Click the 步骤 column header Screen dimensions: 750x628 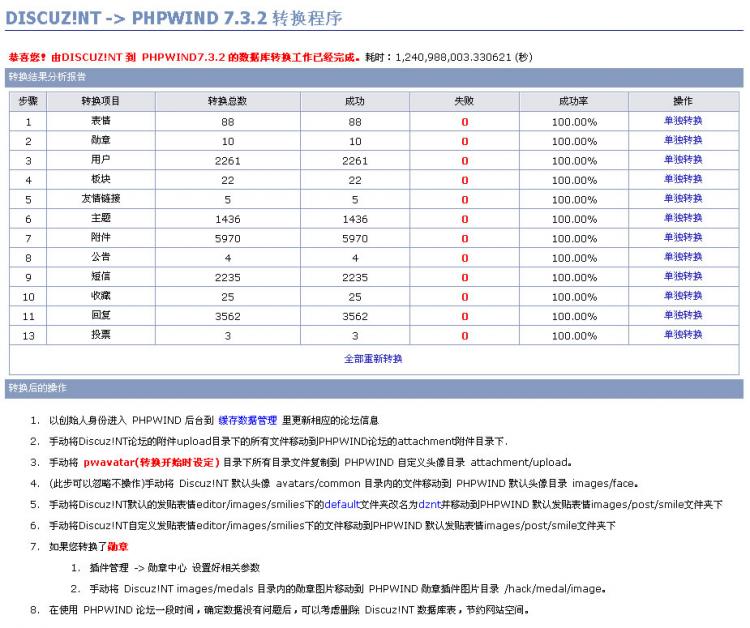pyautogui.click(x=28, y=101)
